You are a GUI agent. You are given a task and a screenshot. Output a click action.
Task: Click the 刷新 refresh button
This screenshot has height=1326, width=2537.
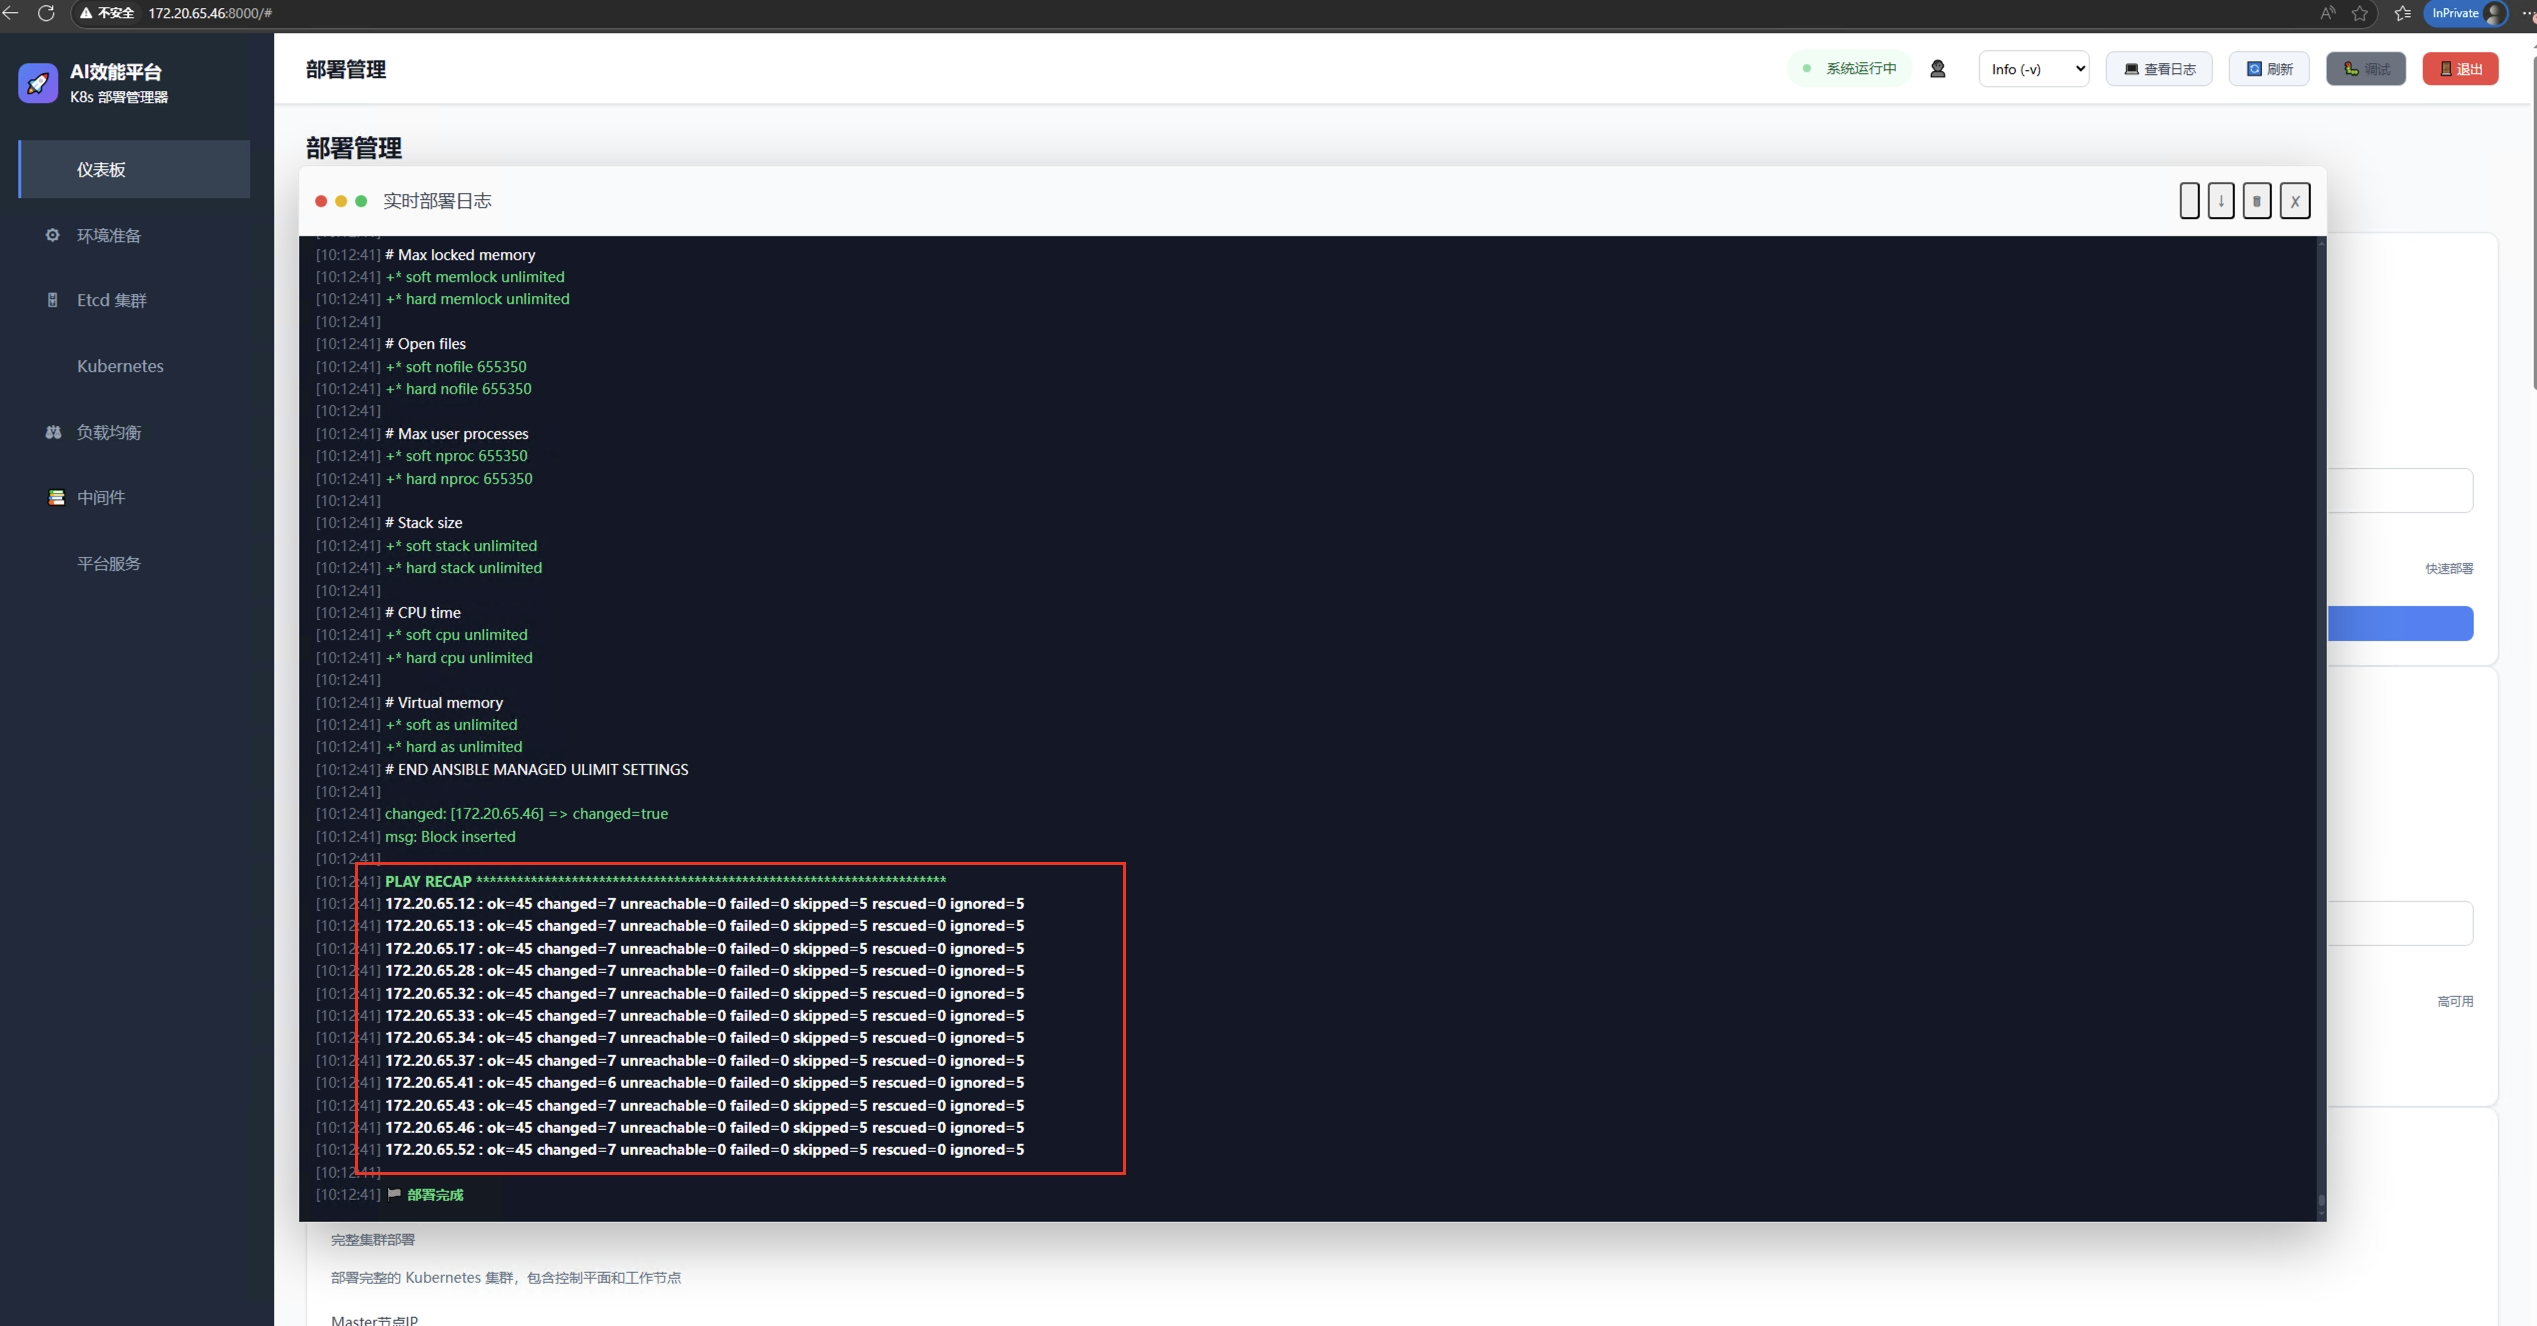(x=2269, y=69)
